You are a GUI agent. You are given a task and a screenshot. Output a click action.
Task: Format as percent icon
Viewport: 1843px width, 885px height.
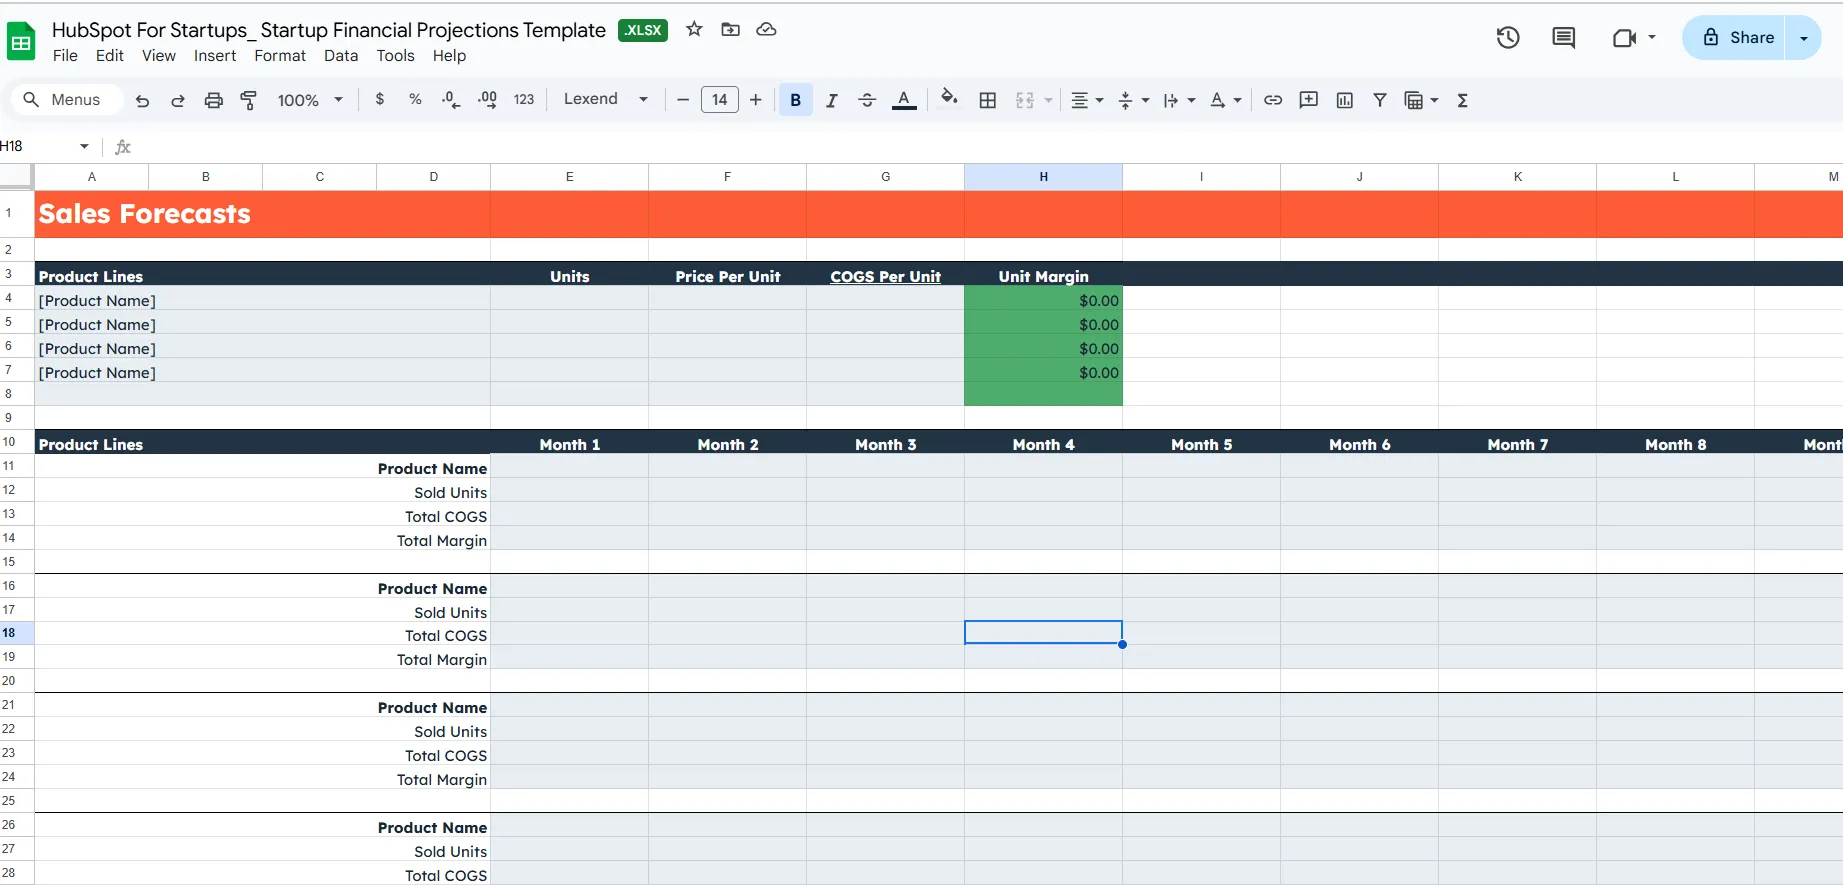click(415, 99)
